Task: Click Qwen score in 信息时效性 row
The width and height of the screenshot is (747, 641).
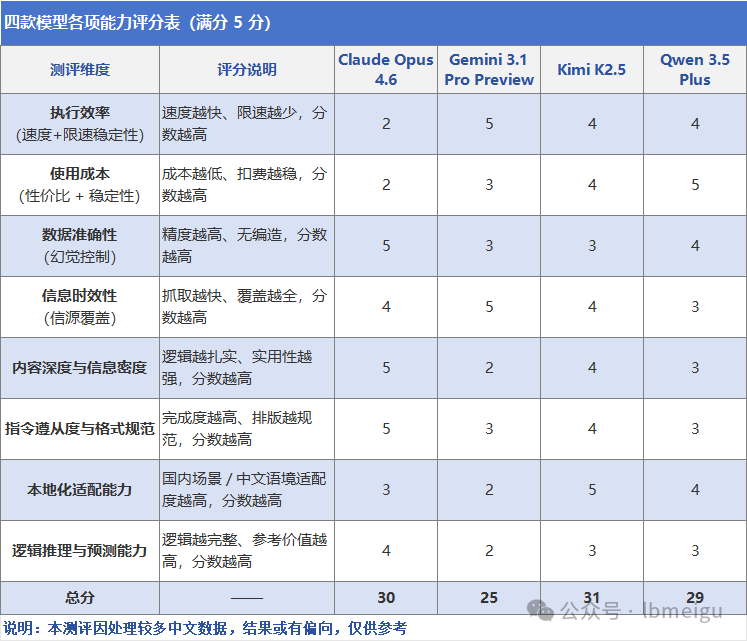Action: coord(695,307)
